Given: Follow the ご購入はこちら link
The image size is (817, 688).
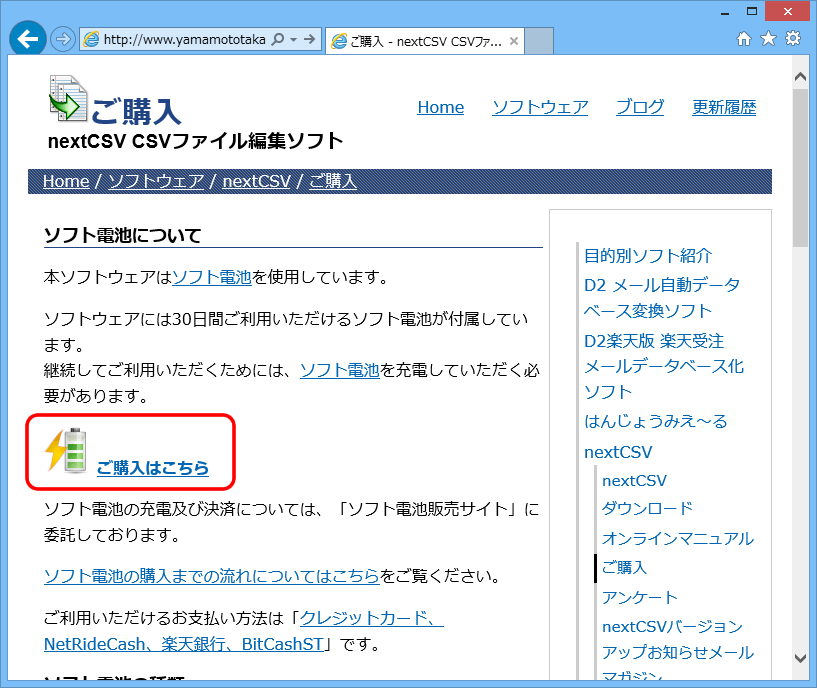Looking at the screenshot, I should (x=152, y=467).
